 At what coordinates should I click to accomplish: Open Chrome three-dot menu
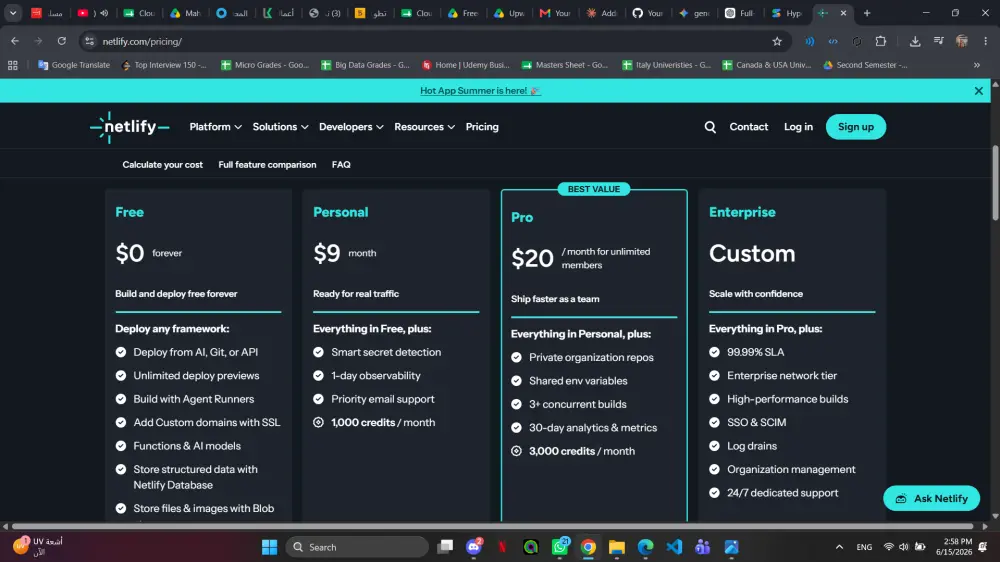[985, 41]
